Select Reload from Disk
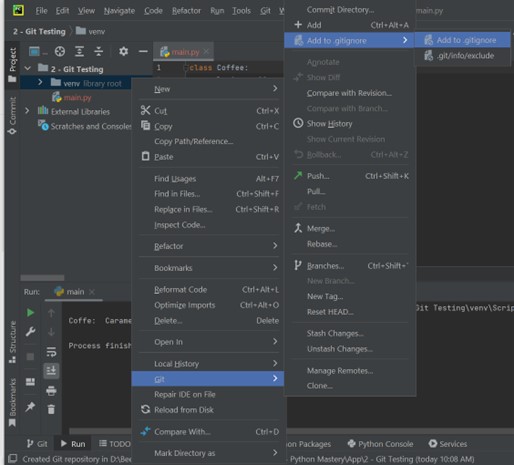The height and width of the screenshot is (465, 514). (208, 410)
